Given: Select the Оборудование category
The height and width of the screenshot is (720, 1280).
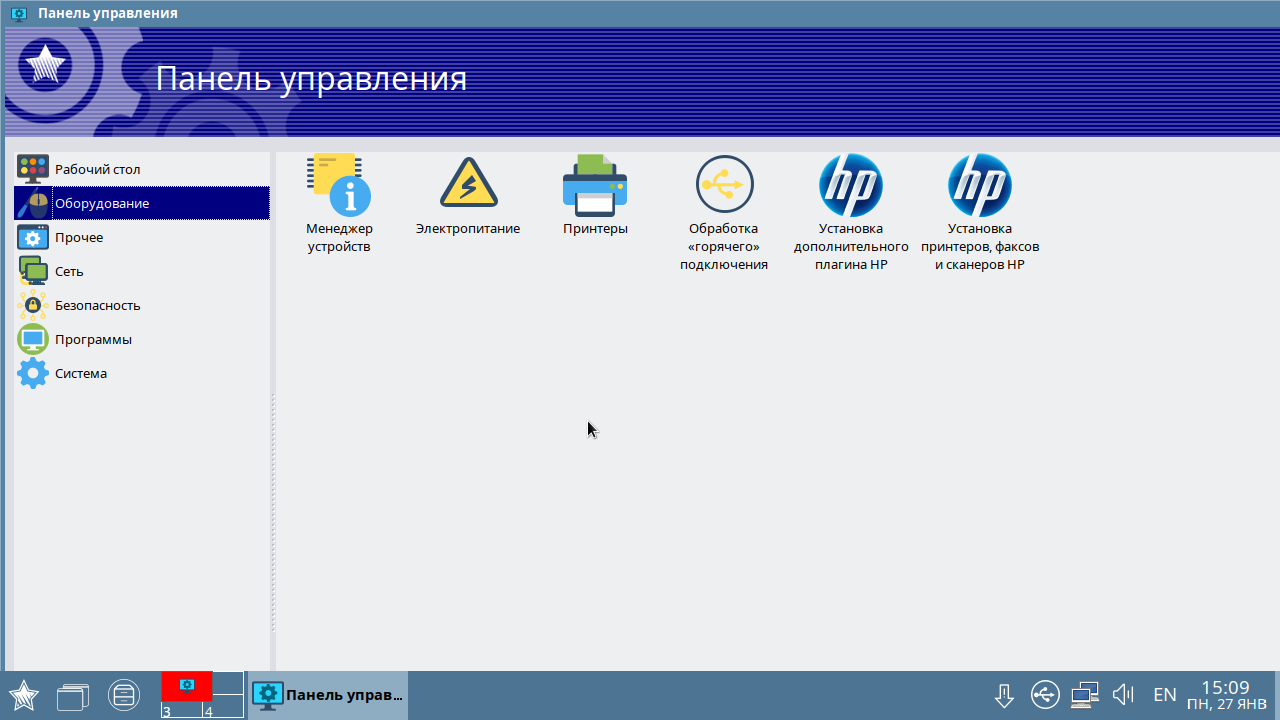Looking at the screenshot, I should click(101, 203).
